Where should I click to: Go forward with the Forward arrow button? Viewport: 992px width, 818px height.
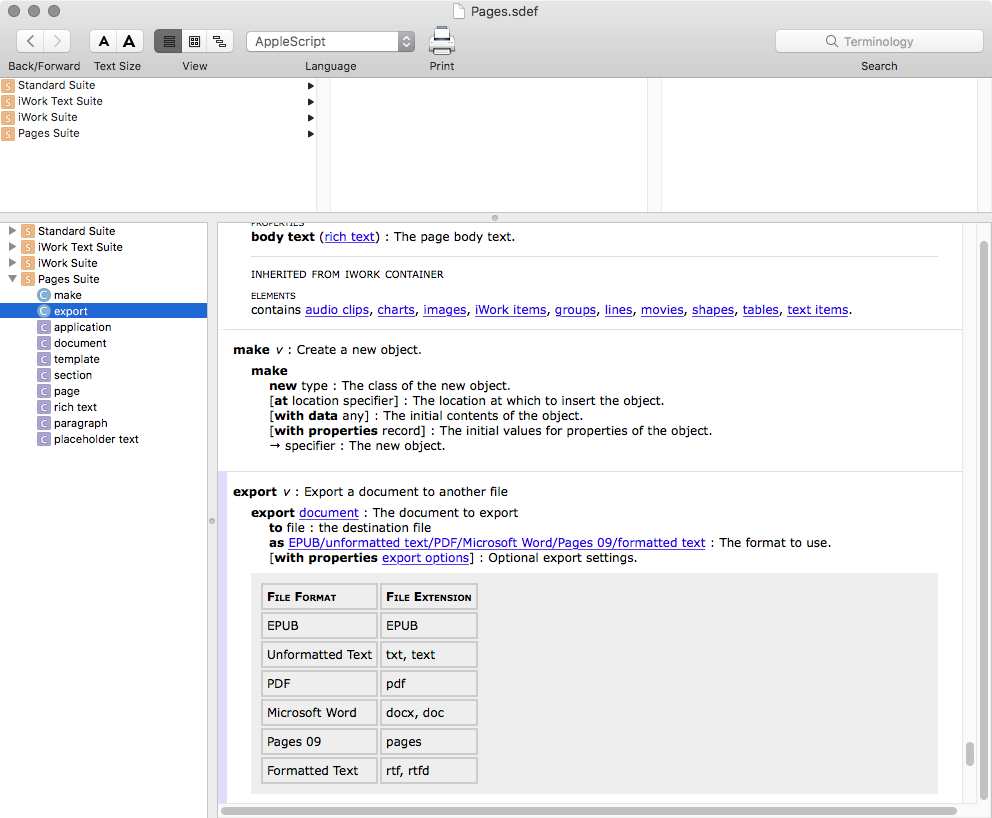coord(57,41)
